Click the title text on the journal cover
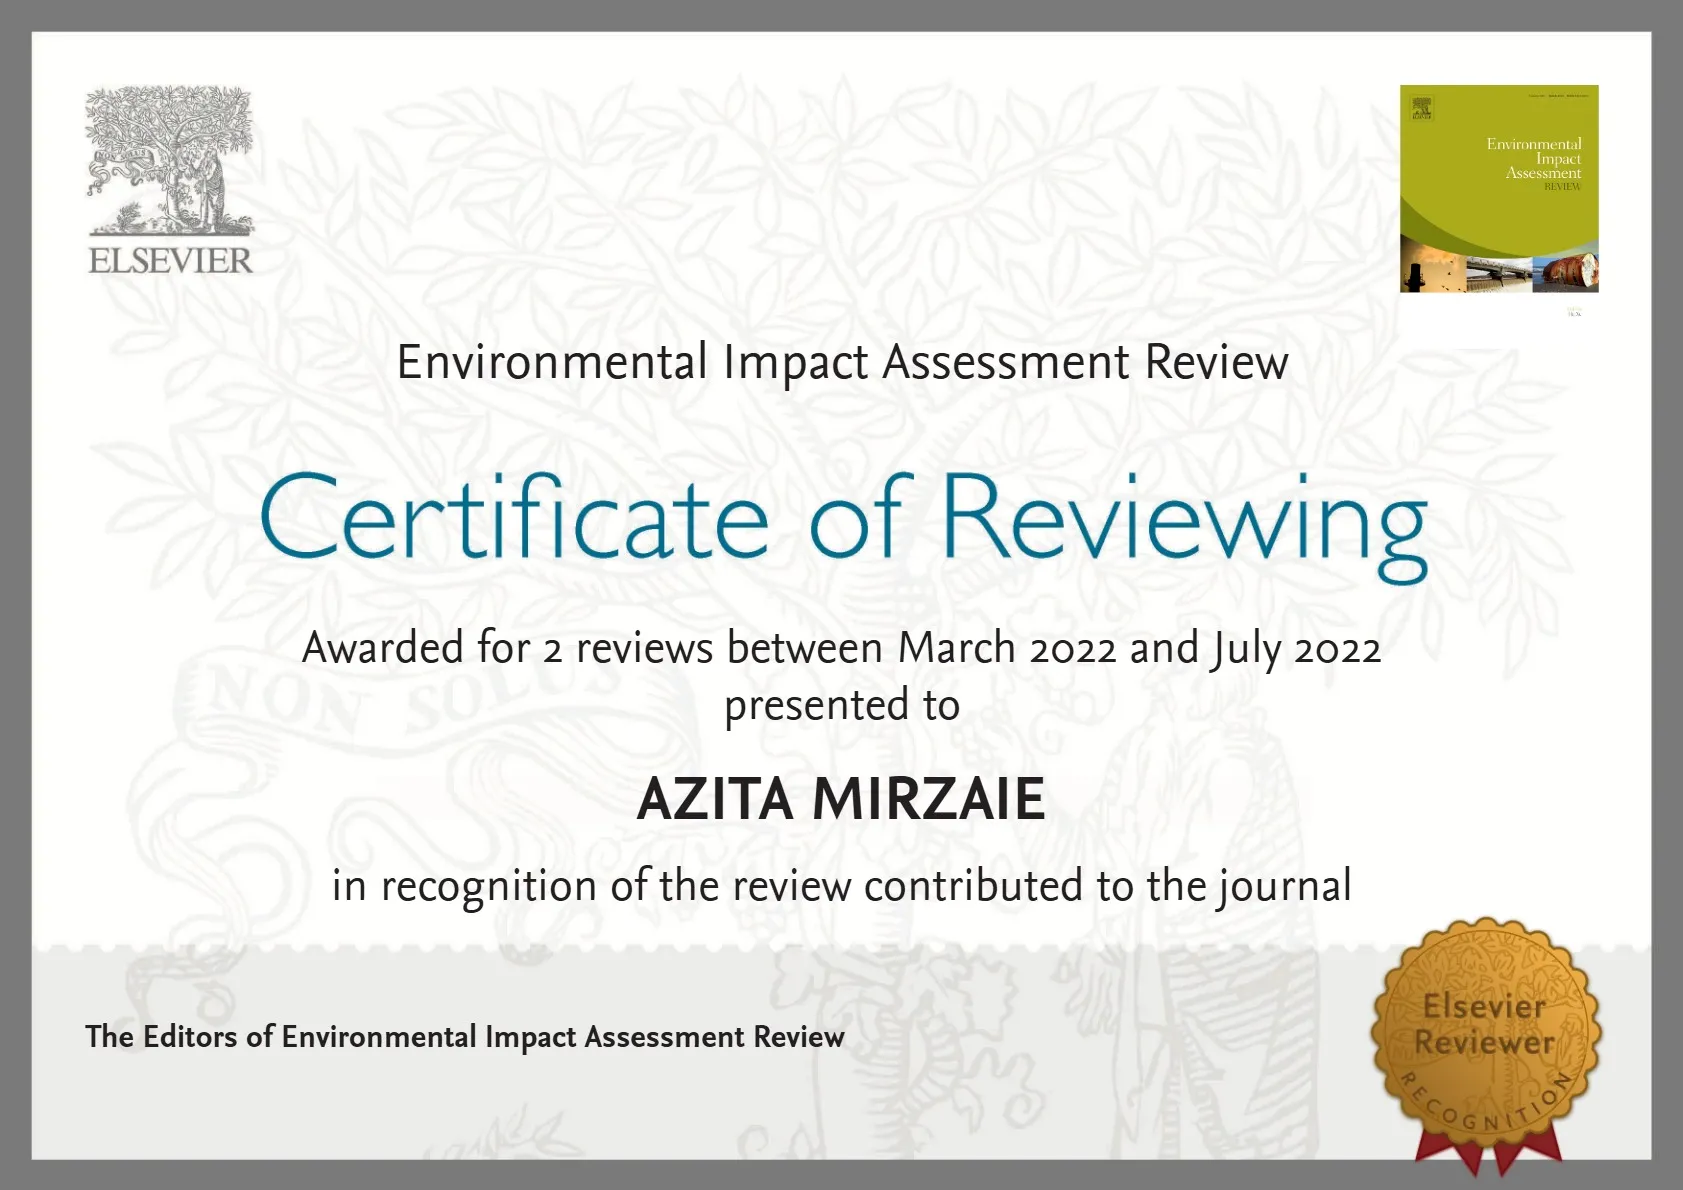The image size is (1683, 1190). [1533, 160]
